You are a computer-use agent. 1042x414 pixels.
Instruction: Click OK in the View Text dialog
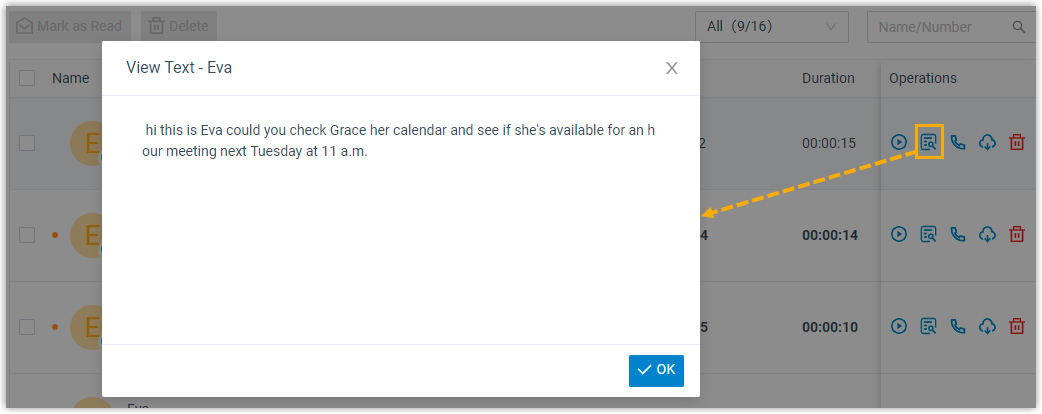click(656, 370)
